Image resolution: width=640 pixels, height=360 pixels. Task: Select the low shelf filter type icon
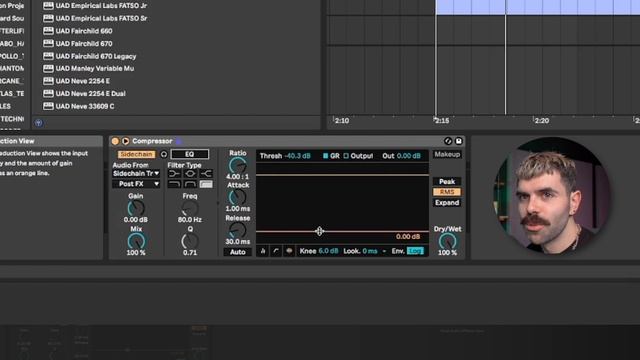coord(174,174)
